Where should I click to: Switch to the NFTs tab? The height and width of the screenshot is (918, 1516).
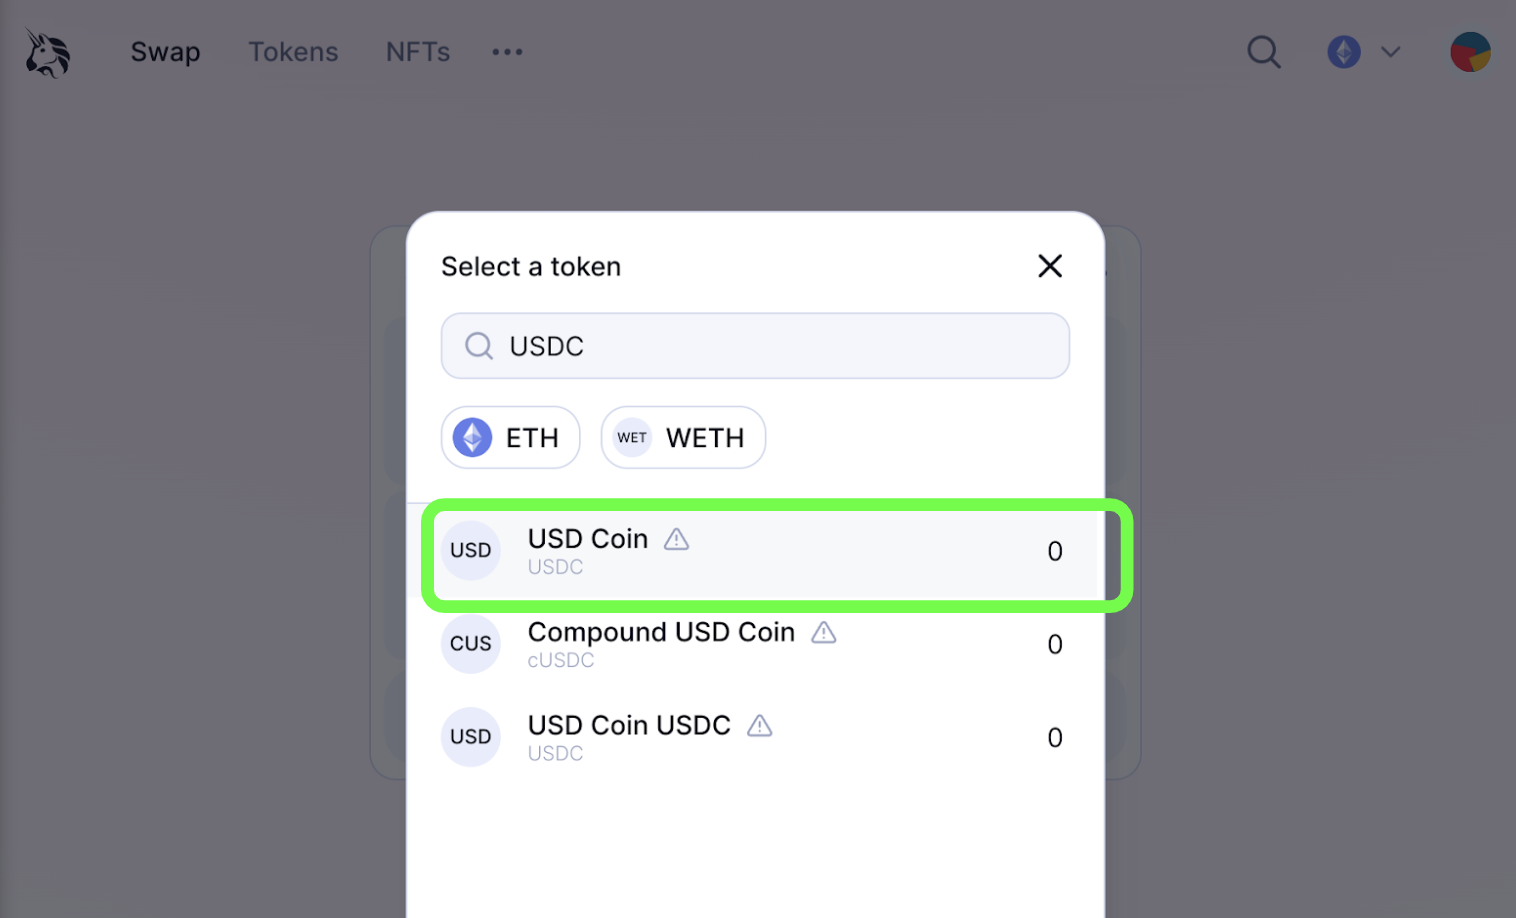click(418, 52)
